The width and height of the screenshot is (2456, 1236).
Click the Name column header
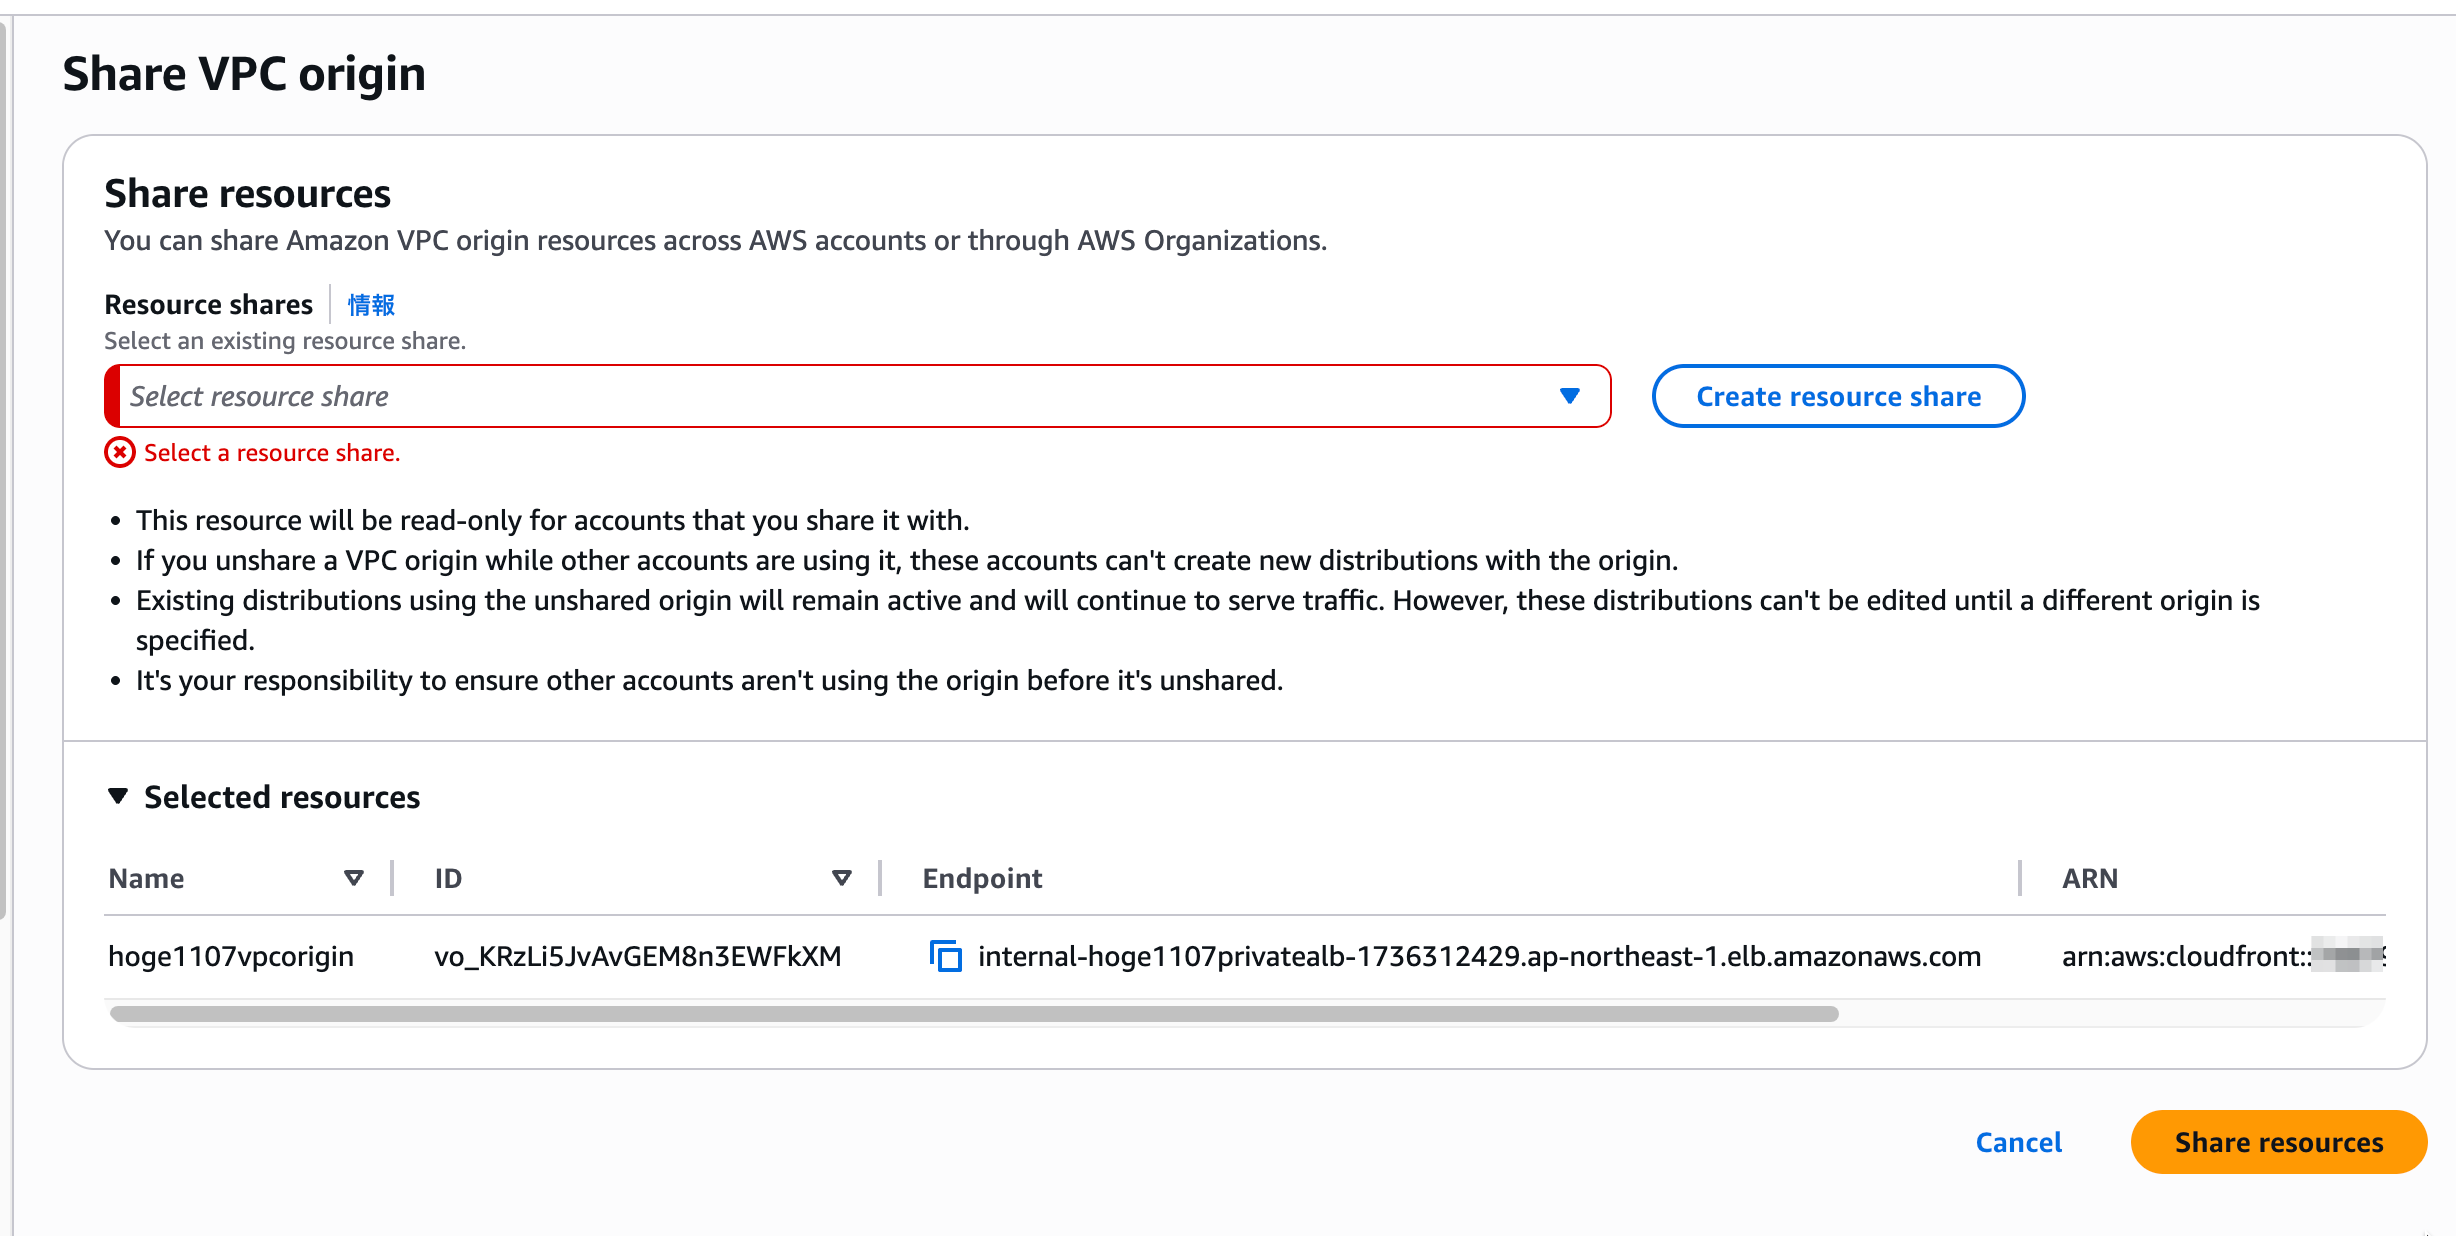coord(146,878)
